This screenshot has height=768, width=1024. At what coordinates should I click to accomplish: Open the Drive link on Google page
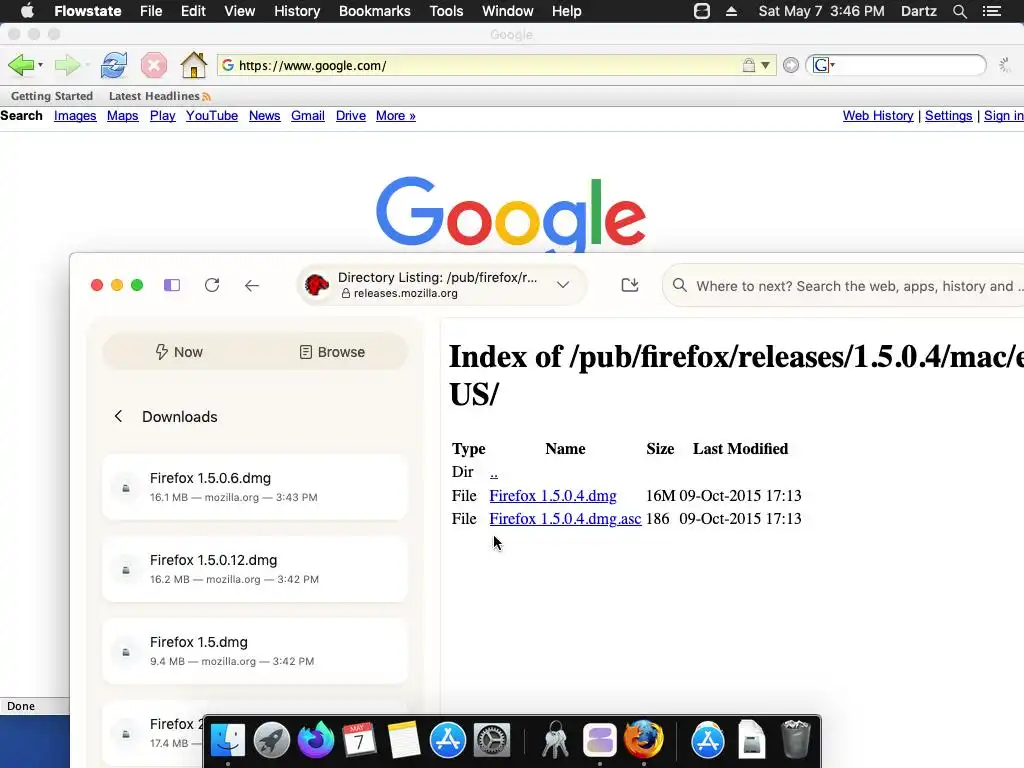(351, 116)
